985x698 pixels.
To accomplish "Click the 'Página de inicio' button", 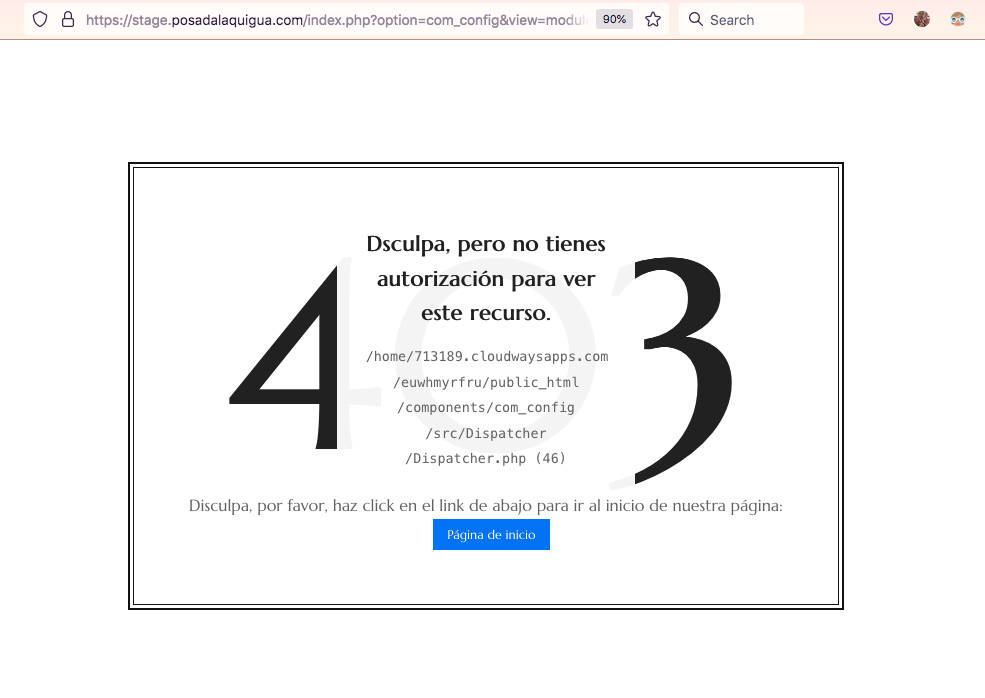I will (x=491, y=535).
